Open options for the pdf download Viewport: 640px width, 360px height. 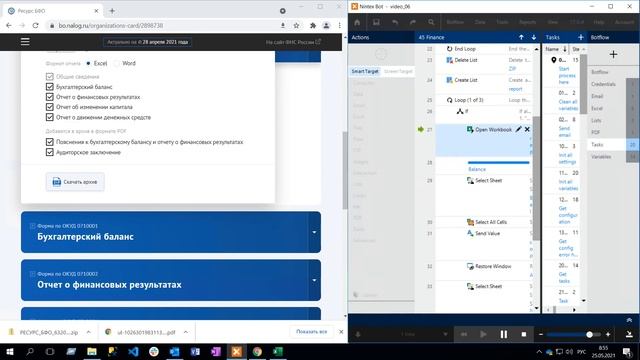(186, 332)
